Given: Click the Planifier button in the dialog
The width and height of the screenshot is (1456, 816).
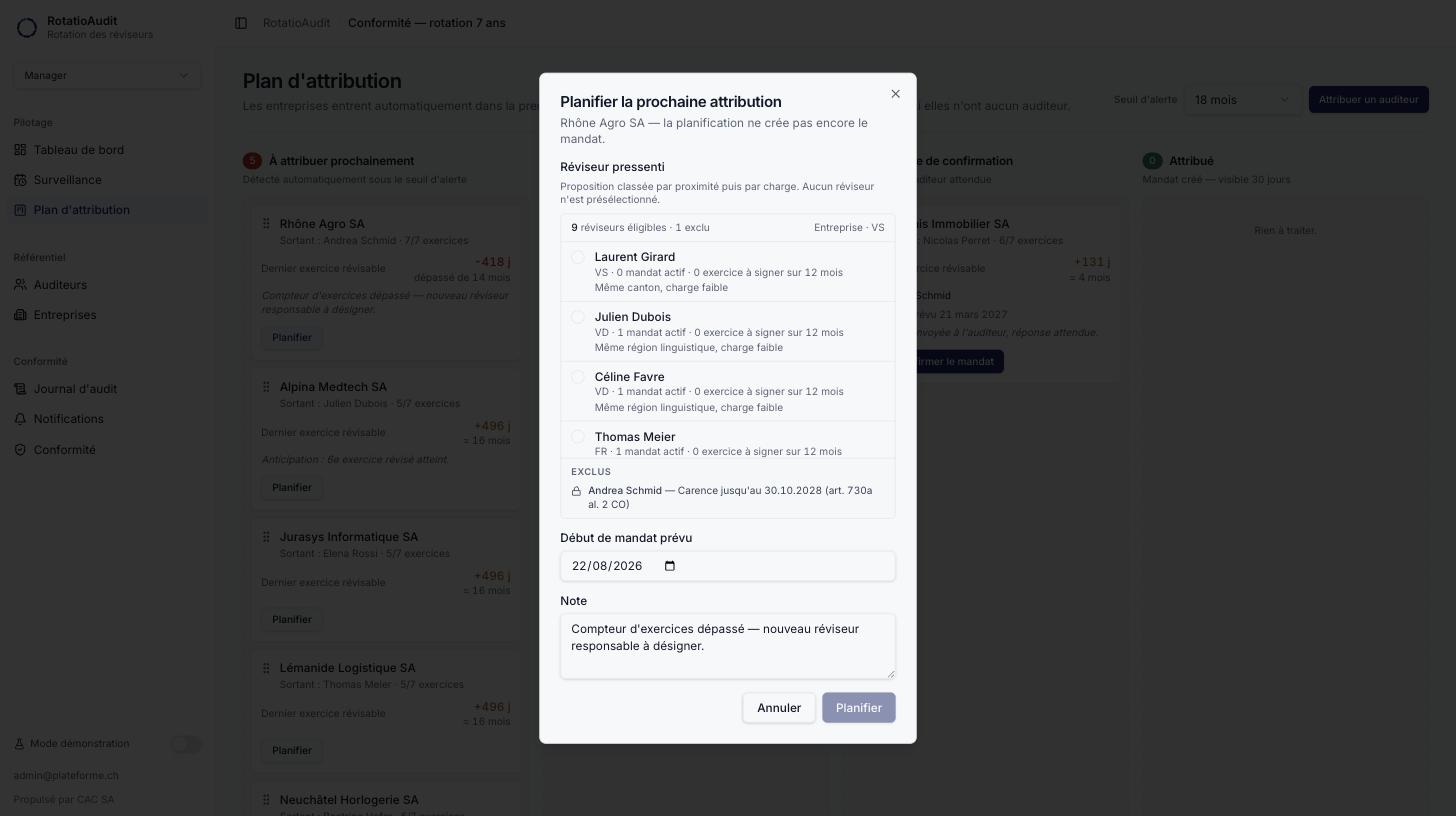Looking at the screenshot, I should [x=859, y=708].
